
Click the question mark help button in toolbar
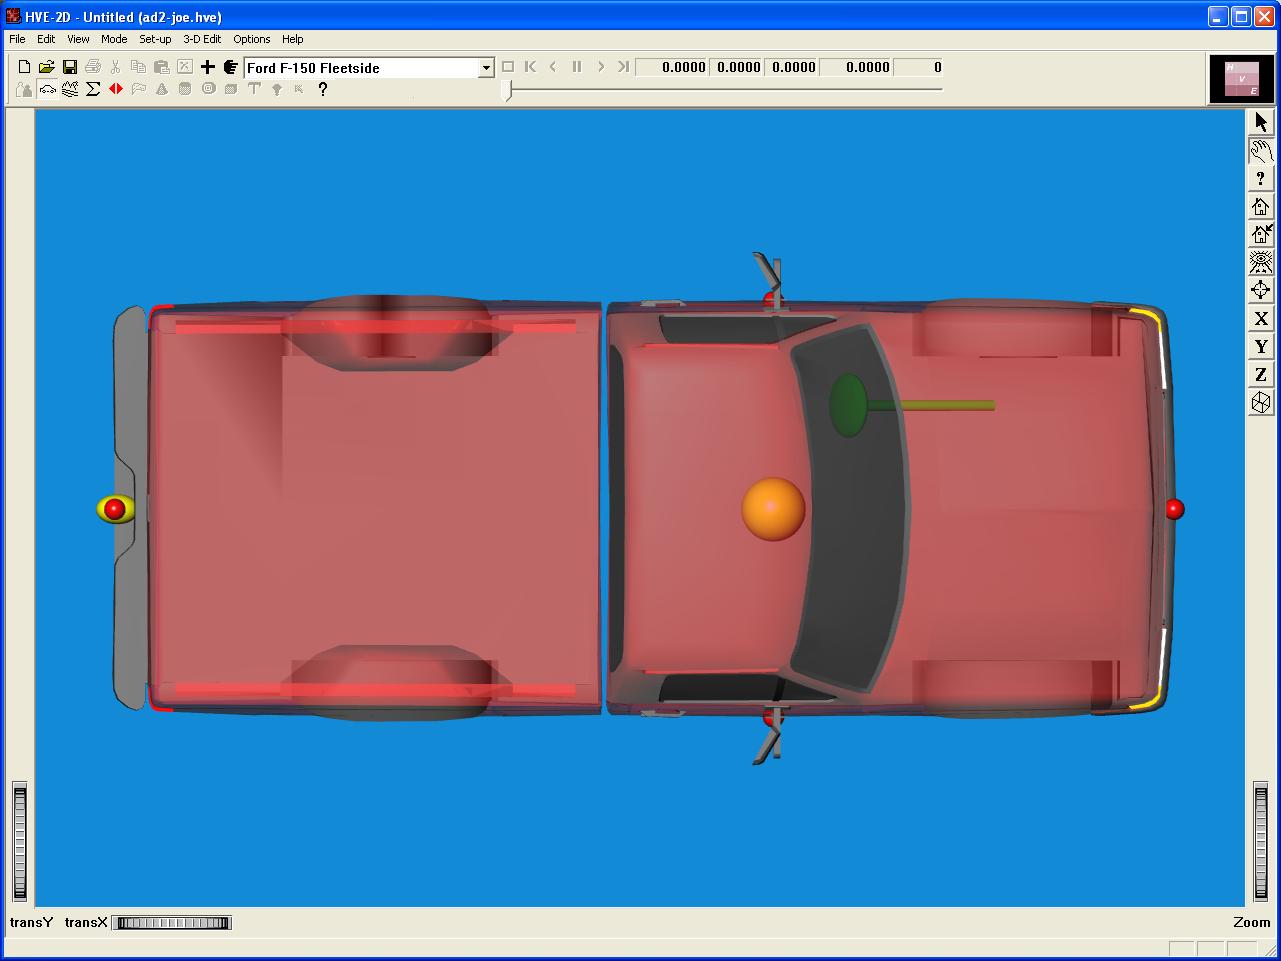point(322,89)
